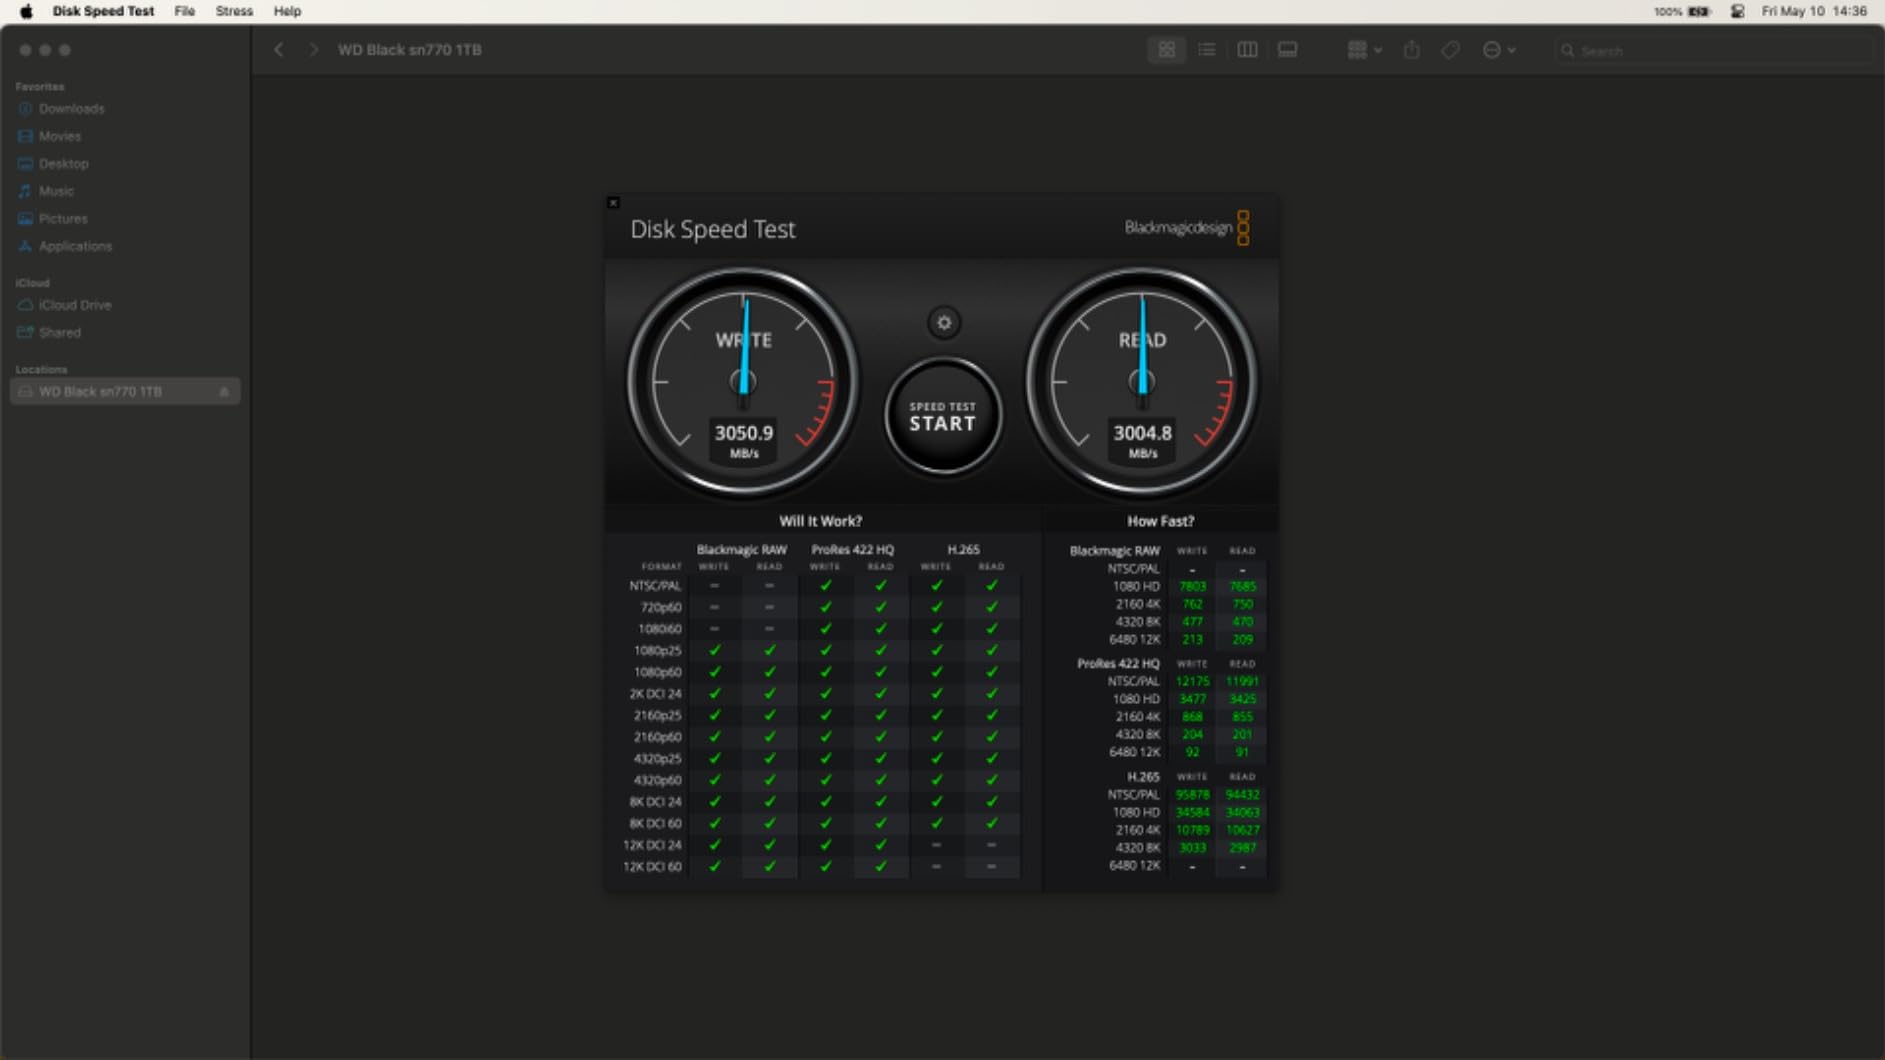Start the speed test
Screen dimensions: 1885x1060
tap(942, 417)
